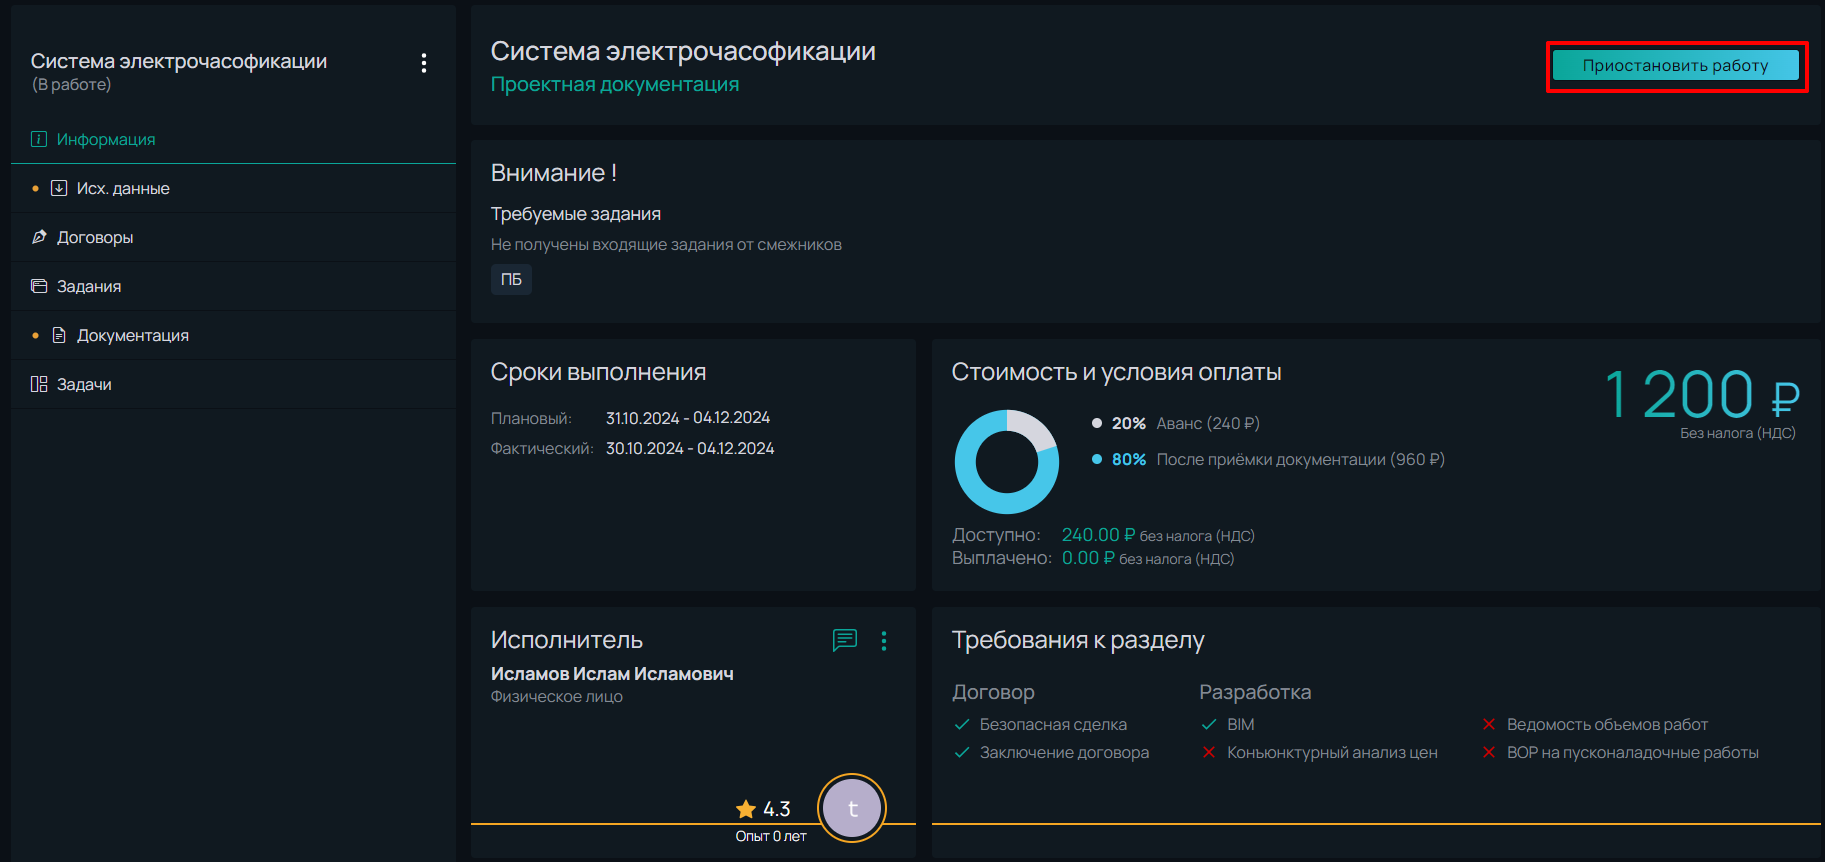The height and width of the screenshot is (862, 1825).
Task: Click the Задания list icon
Action: coord(39,286)
